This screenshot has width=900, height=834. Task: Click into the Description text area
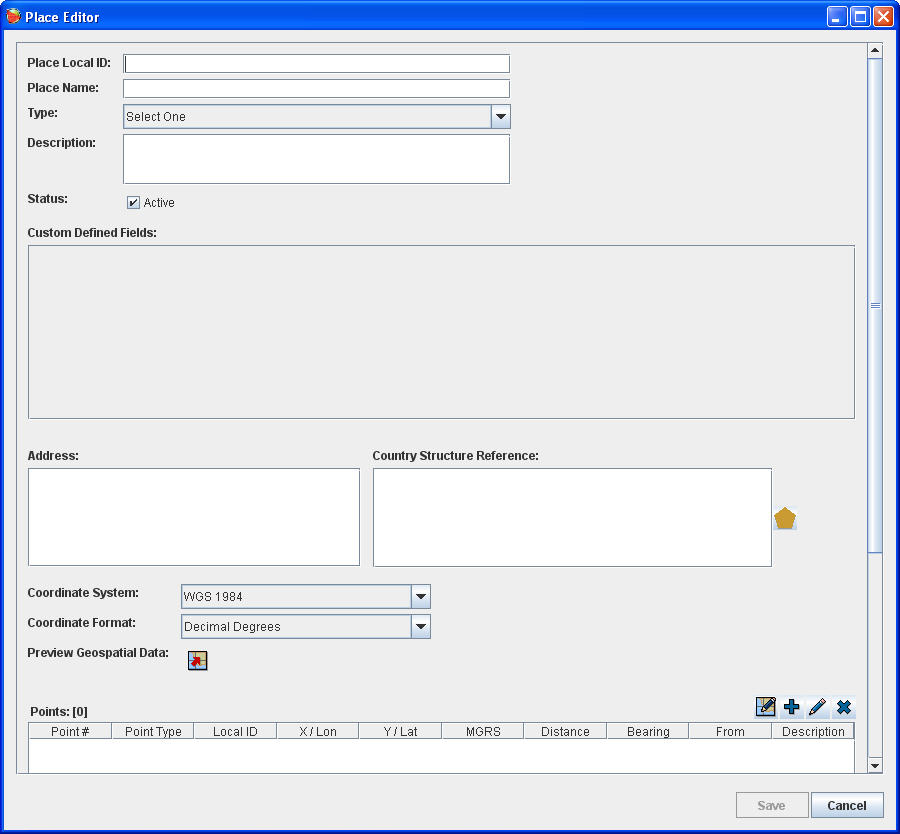pos(316,159)
